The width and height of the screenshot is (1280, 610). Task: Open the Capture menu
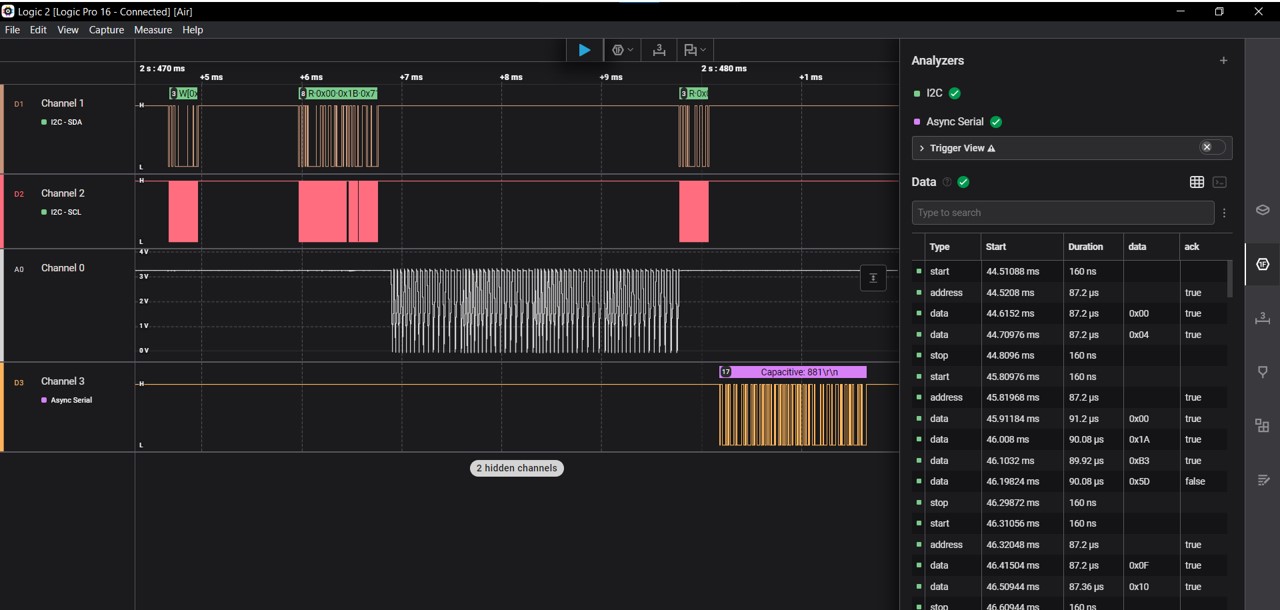coord(106,30)
